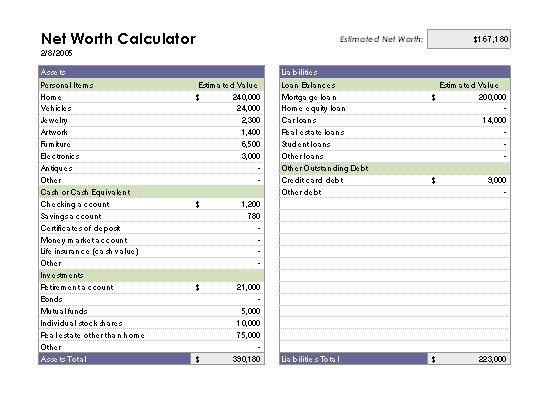
Task: Select the Net Worth Calculator title
Action: click(x=119, y=39)
